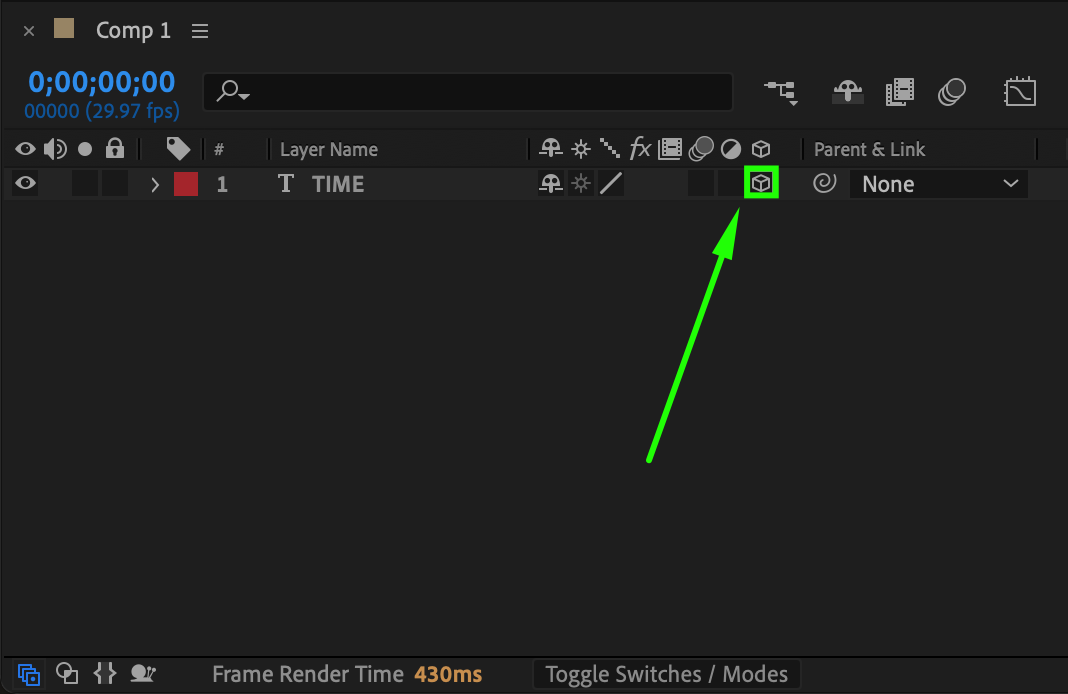The image size is (1068, 694).
Task: Click the red label color of TIME layer
Action: click(186, 184)
